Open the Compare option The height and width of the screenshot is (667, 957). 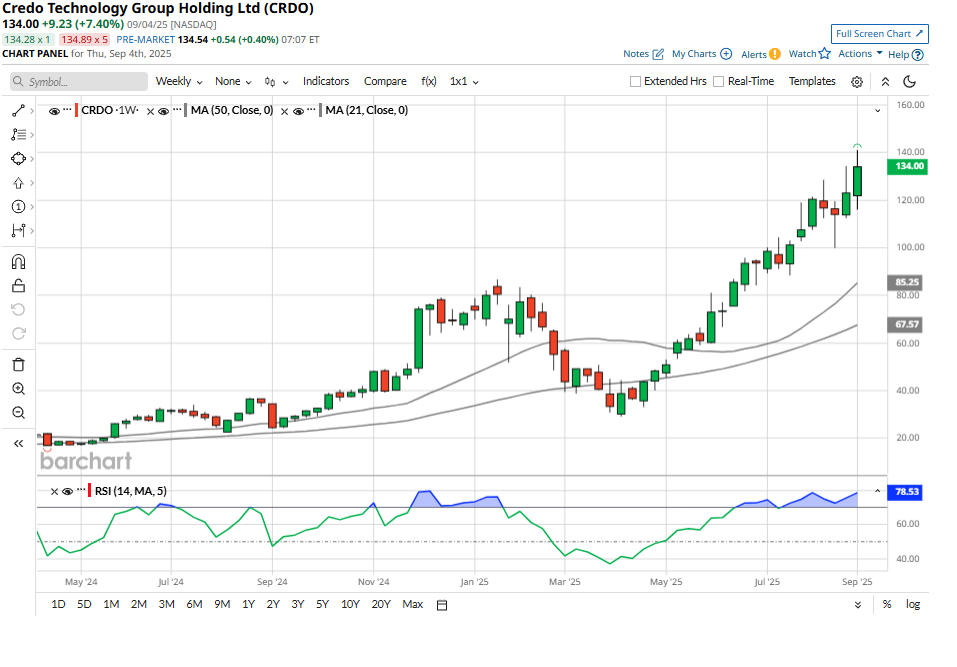(385, 81)
